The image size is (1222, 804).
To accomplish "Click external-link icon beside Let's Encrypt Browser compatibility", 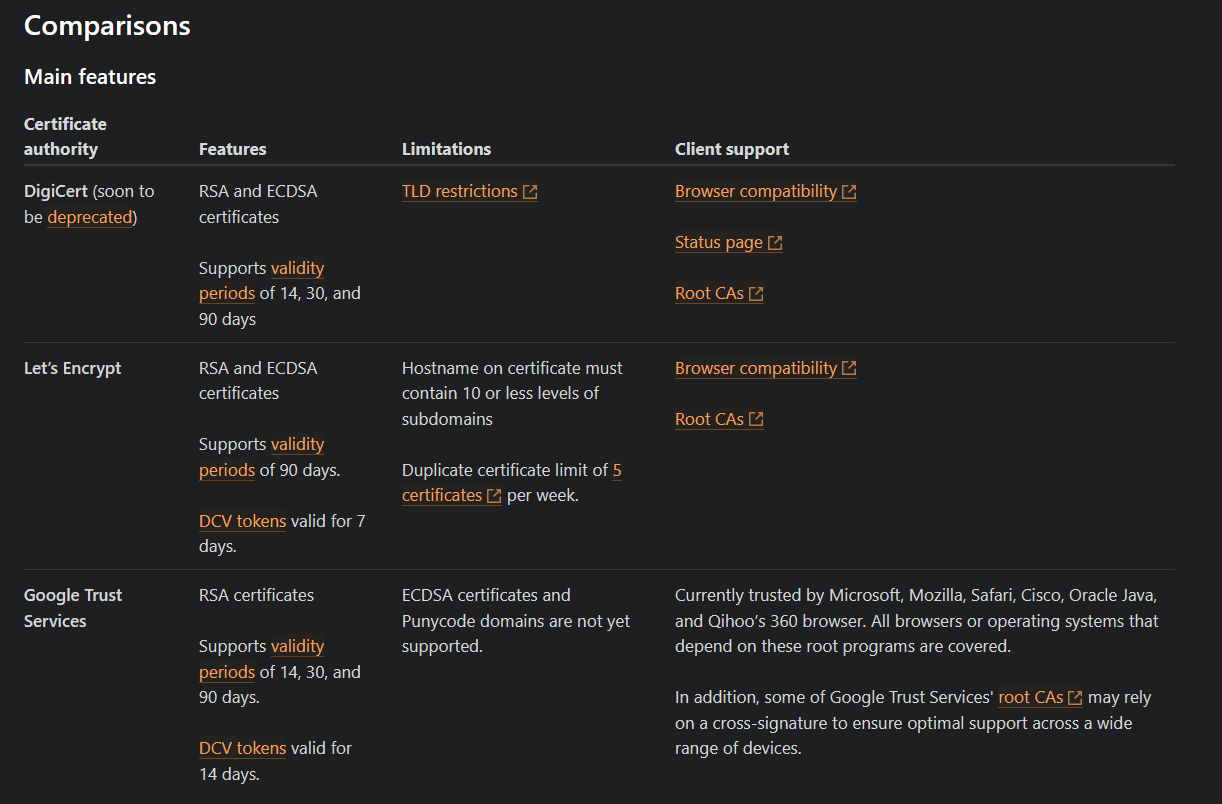I will 849,369.
